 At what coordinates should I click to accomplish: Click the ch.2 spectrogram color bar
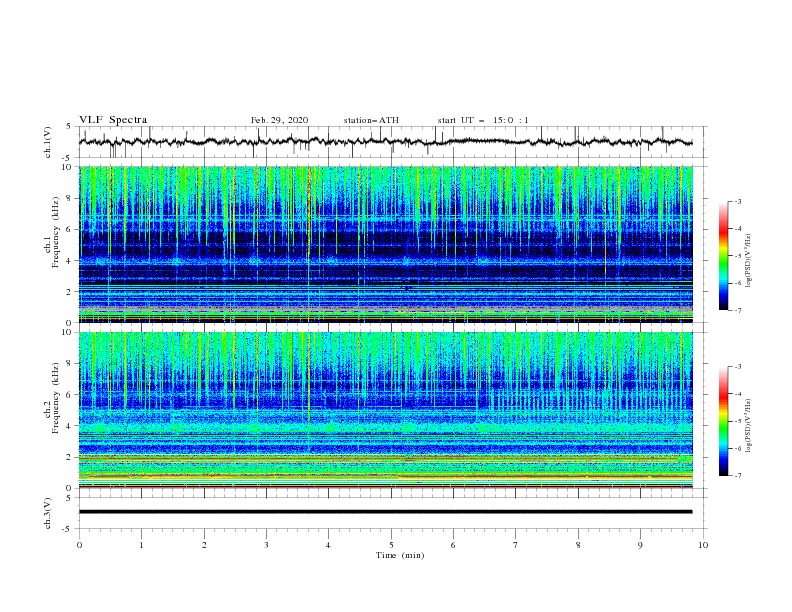point(724,421)
